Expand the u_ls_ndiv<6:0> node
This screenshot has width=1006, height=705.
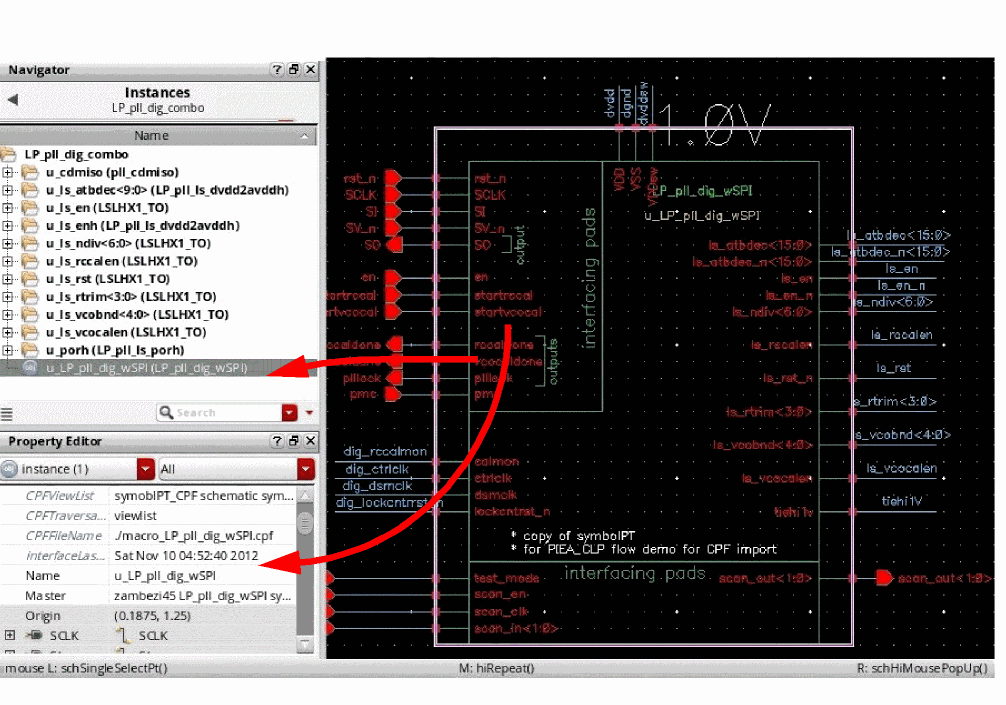7,243
